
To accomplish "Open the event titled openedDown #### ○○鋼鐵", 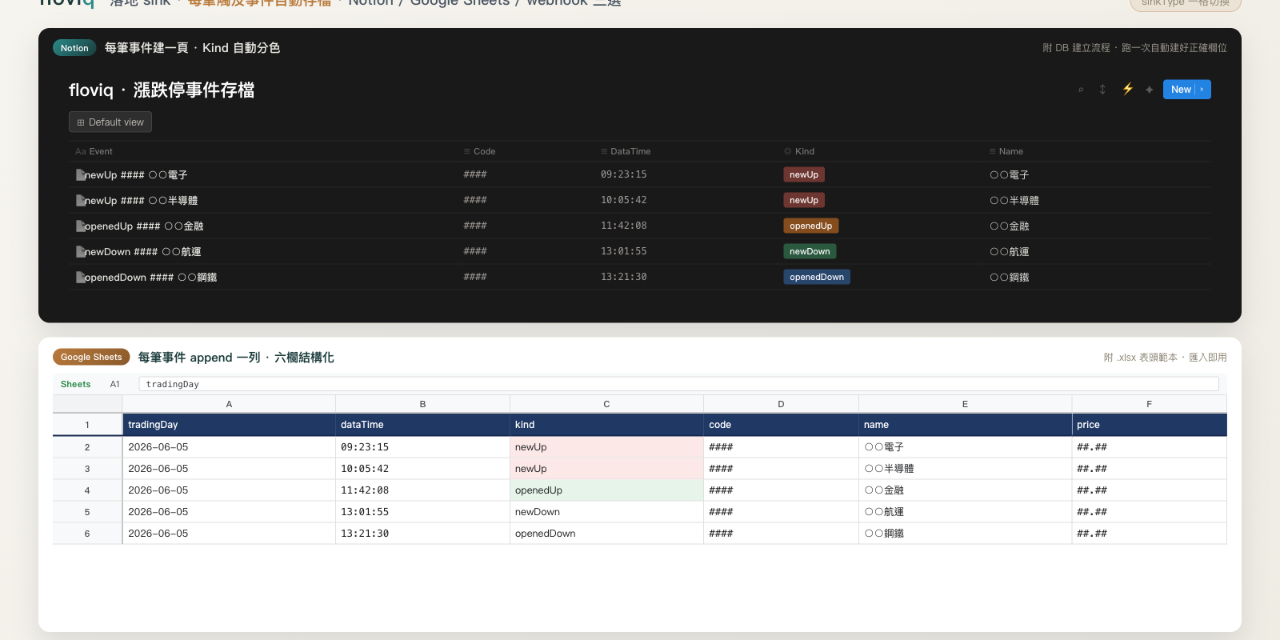I will coord(151,277).
